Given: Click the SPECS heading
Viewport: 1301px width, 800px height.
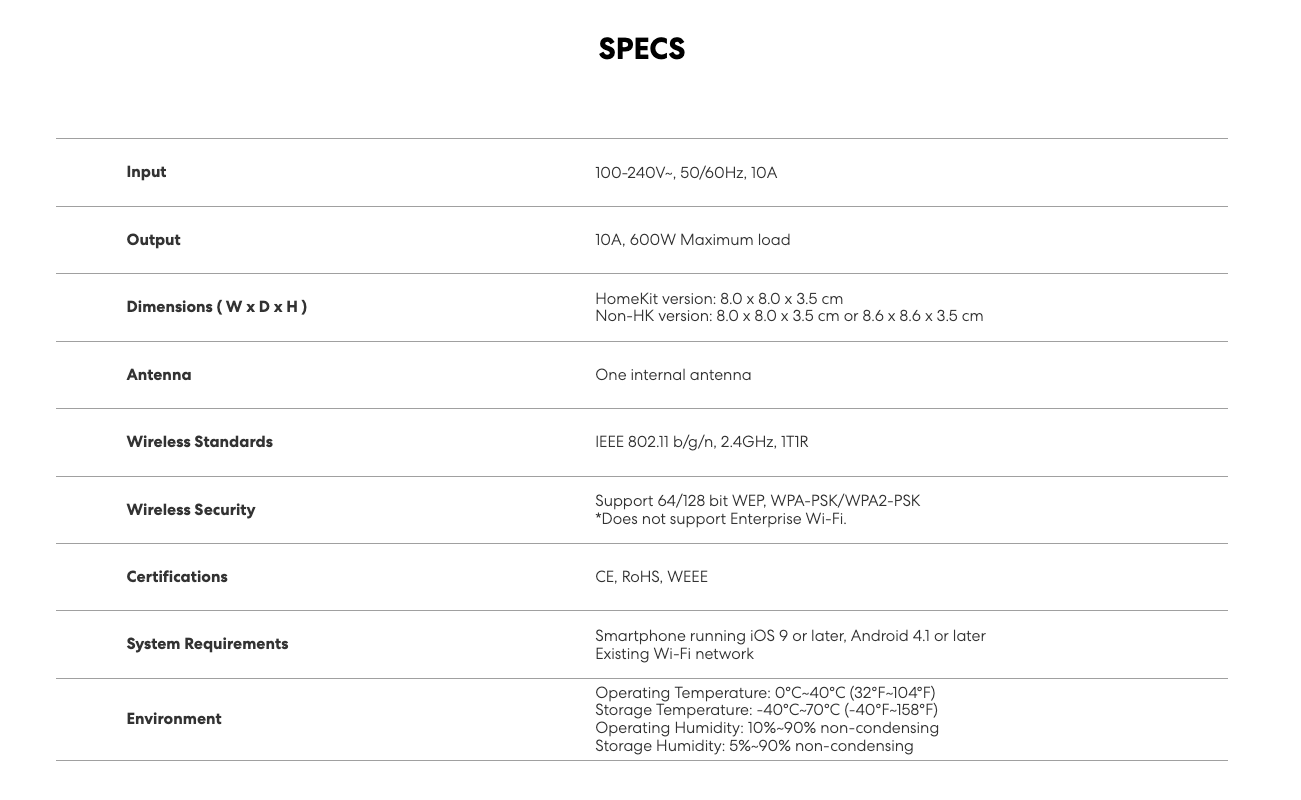Looking at the screenshot, I should pos(641,49).
